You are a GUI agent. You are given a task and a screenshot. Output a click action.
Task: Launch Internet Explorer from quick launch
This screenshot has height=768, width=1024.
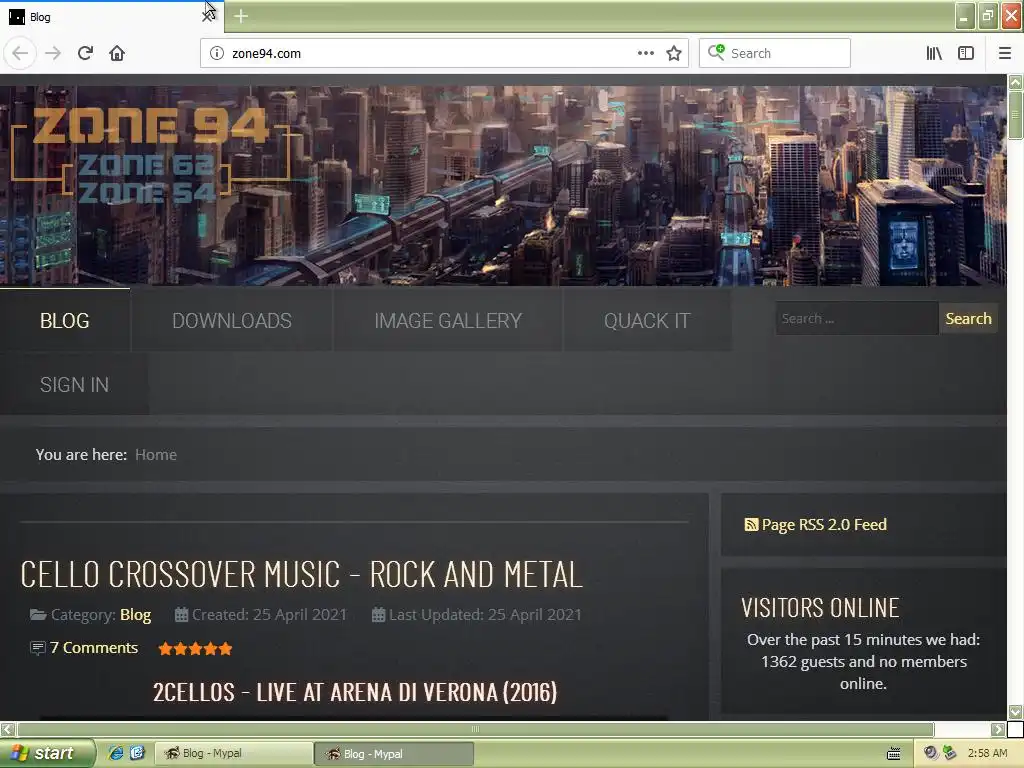tap(116, 753)
